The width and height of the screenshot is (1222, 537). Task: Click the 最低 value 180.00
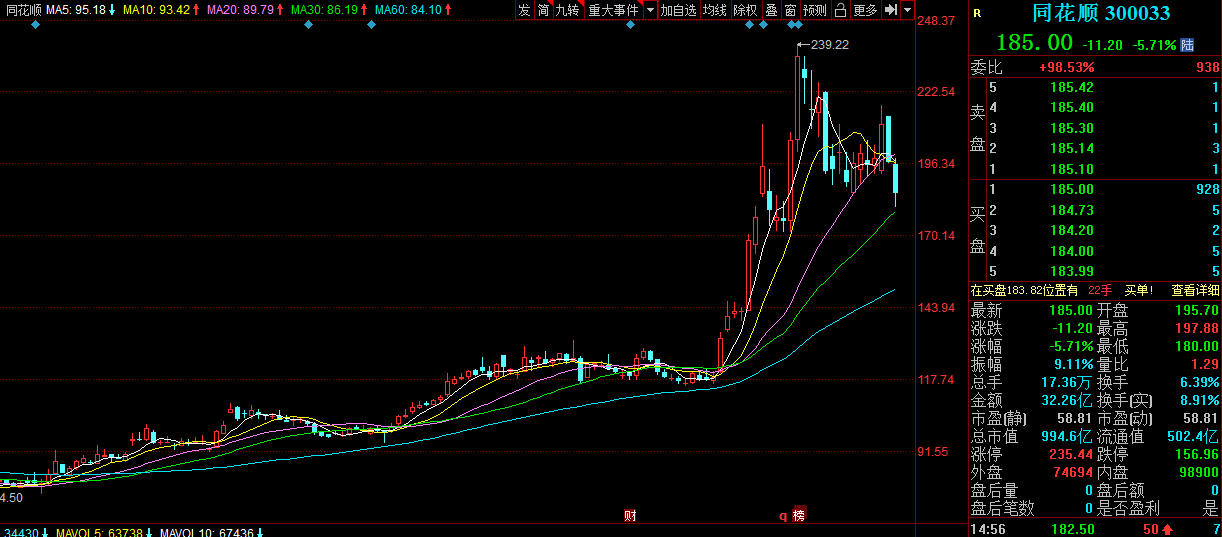tap(1198, 346)
